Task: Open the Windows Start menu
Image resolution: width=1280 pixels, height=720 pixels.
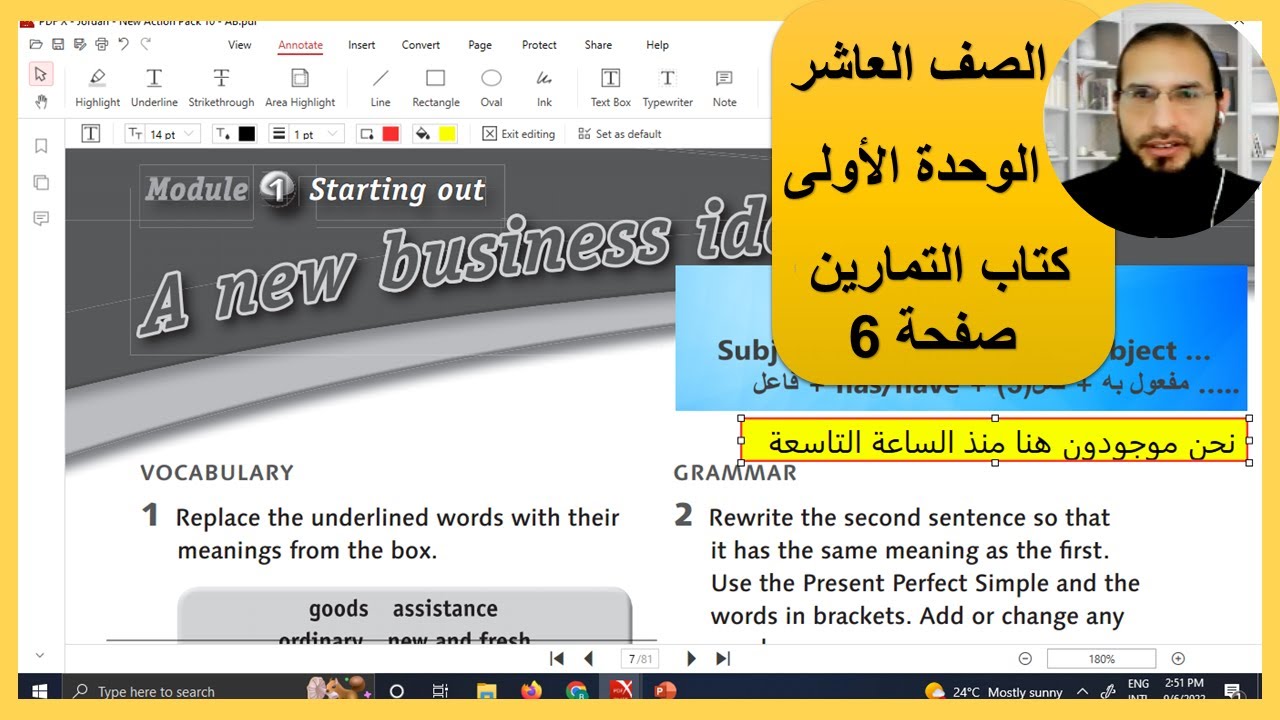Action: point(40,691)
